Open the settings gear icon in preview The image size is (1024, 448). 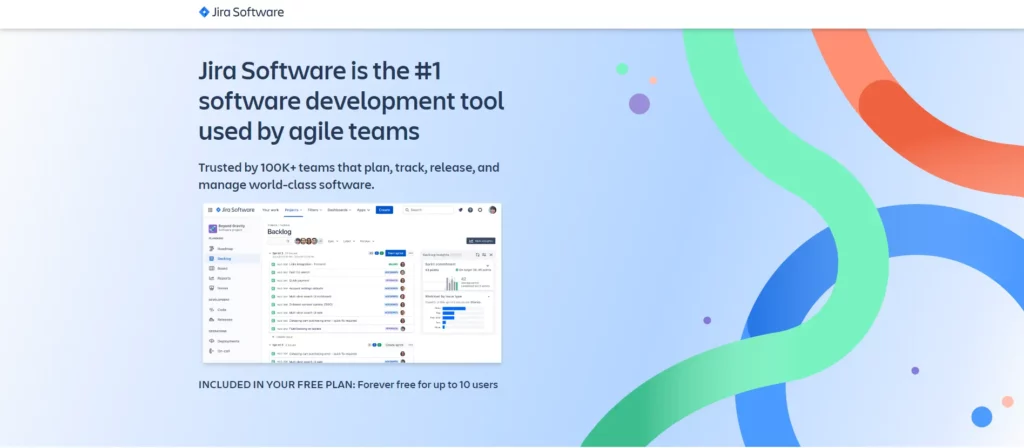(480, 210)
